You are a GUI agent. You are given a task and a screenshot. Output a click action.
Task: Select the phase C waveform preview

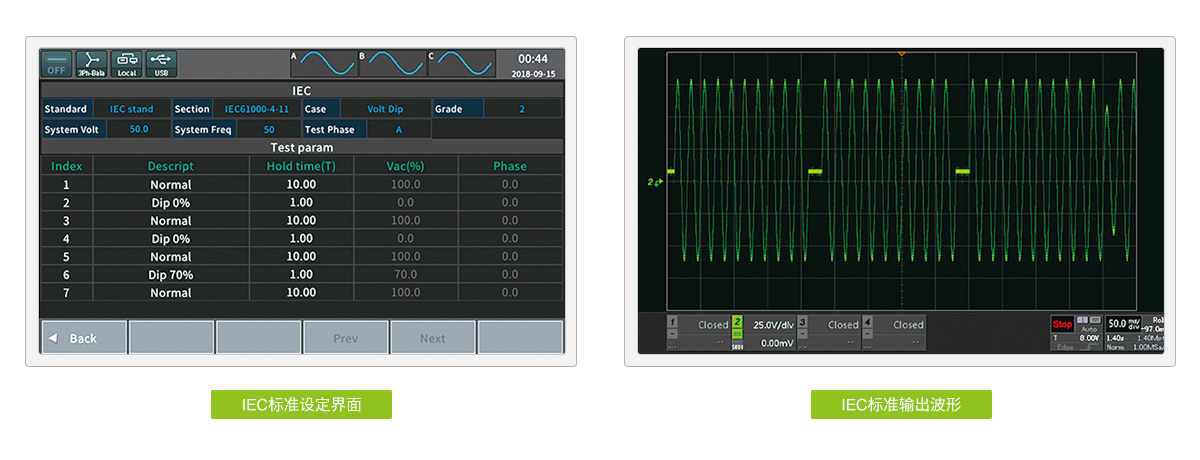pyautogui.click(x=461, y=64)
